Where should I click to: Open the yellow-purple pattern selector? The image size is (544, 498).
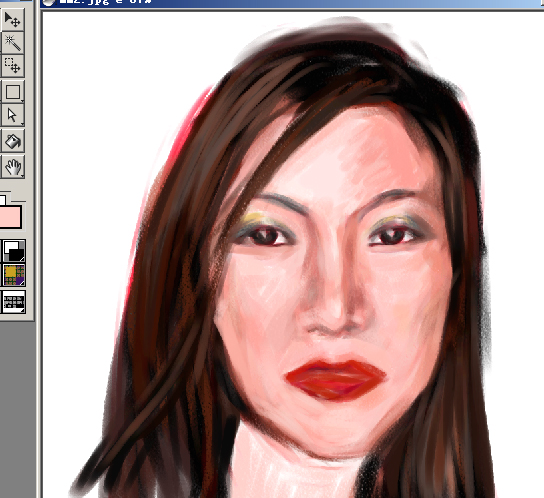click(x=14, y=275)
